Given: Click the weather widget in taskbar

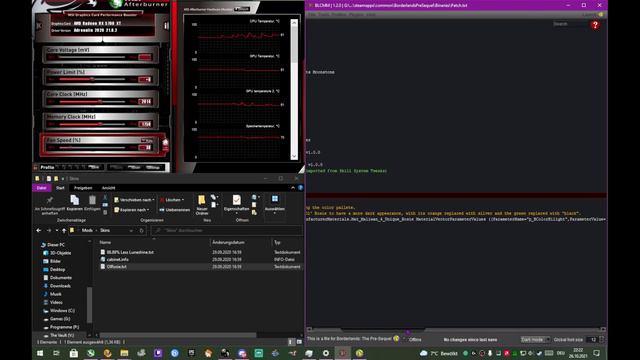Looking at the screenshot, I should coord(439,353).
